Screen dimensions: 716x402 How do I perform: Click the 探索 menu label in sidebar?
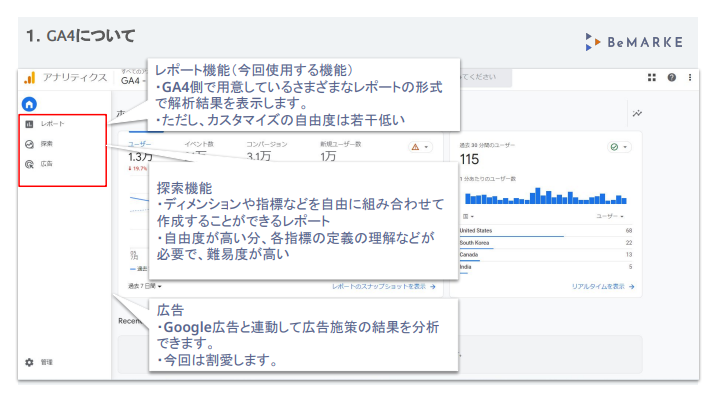click(47, 144)
